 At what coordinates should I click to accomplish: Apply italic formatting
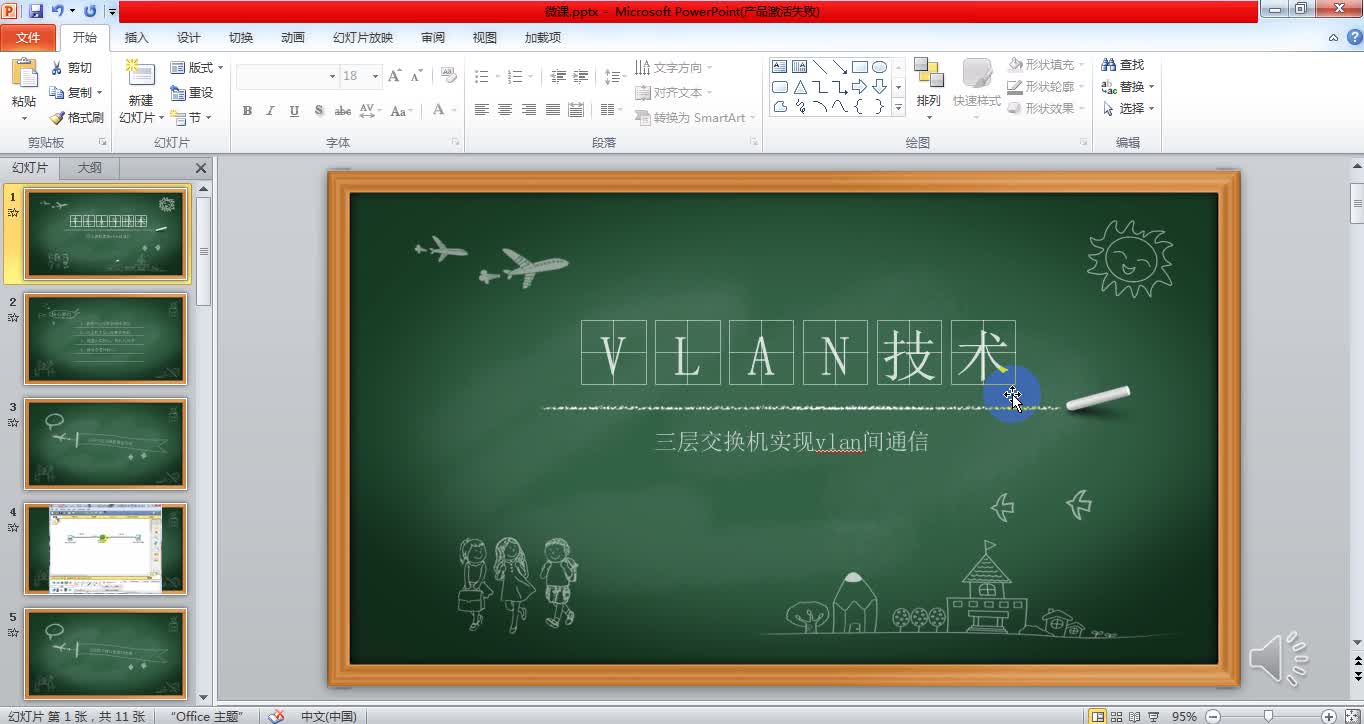tap(269, 111)
